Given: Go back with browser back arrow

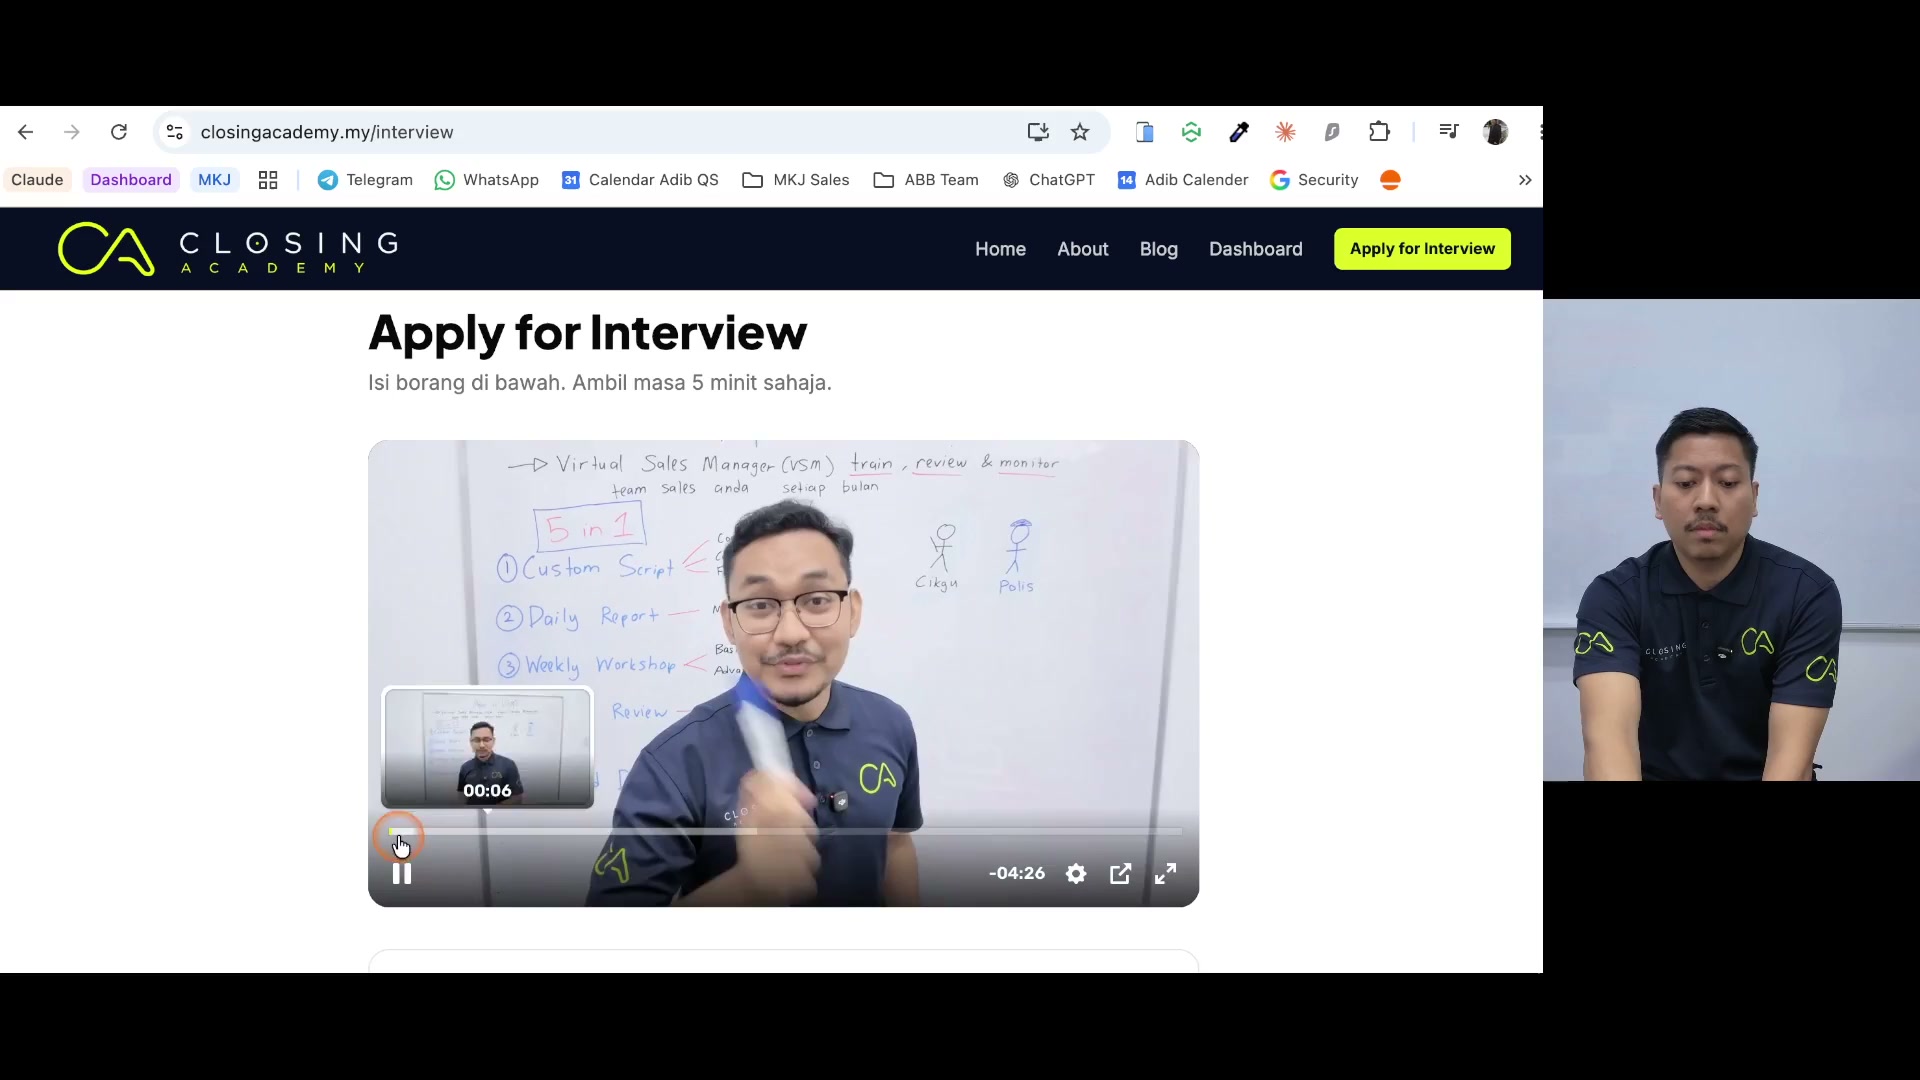Looking at the screenshot, I should (26, 132).
